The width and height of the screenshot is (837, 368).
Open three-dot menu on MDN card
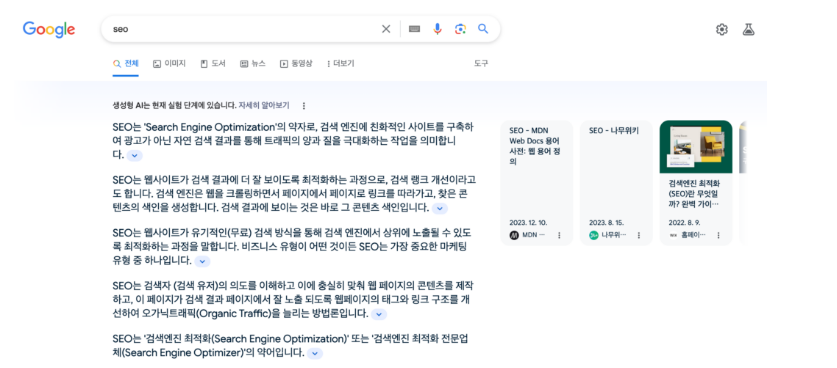[x=559, y=235]
